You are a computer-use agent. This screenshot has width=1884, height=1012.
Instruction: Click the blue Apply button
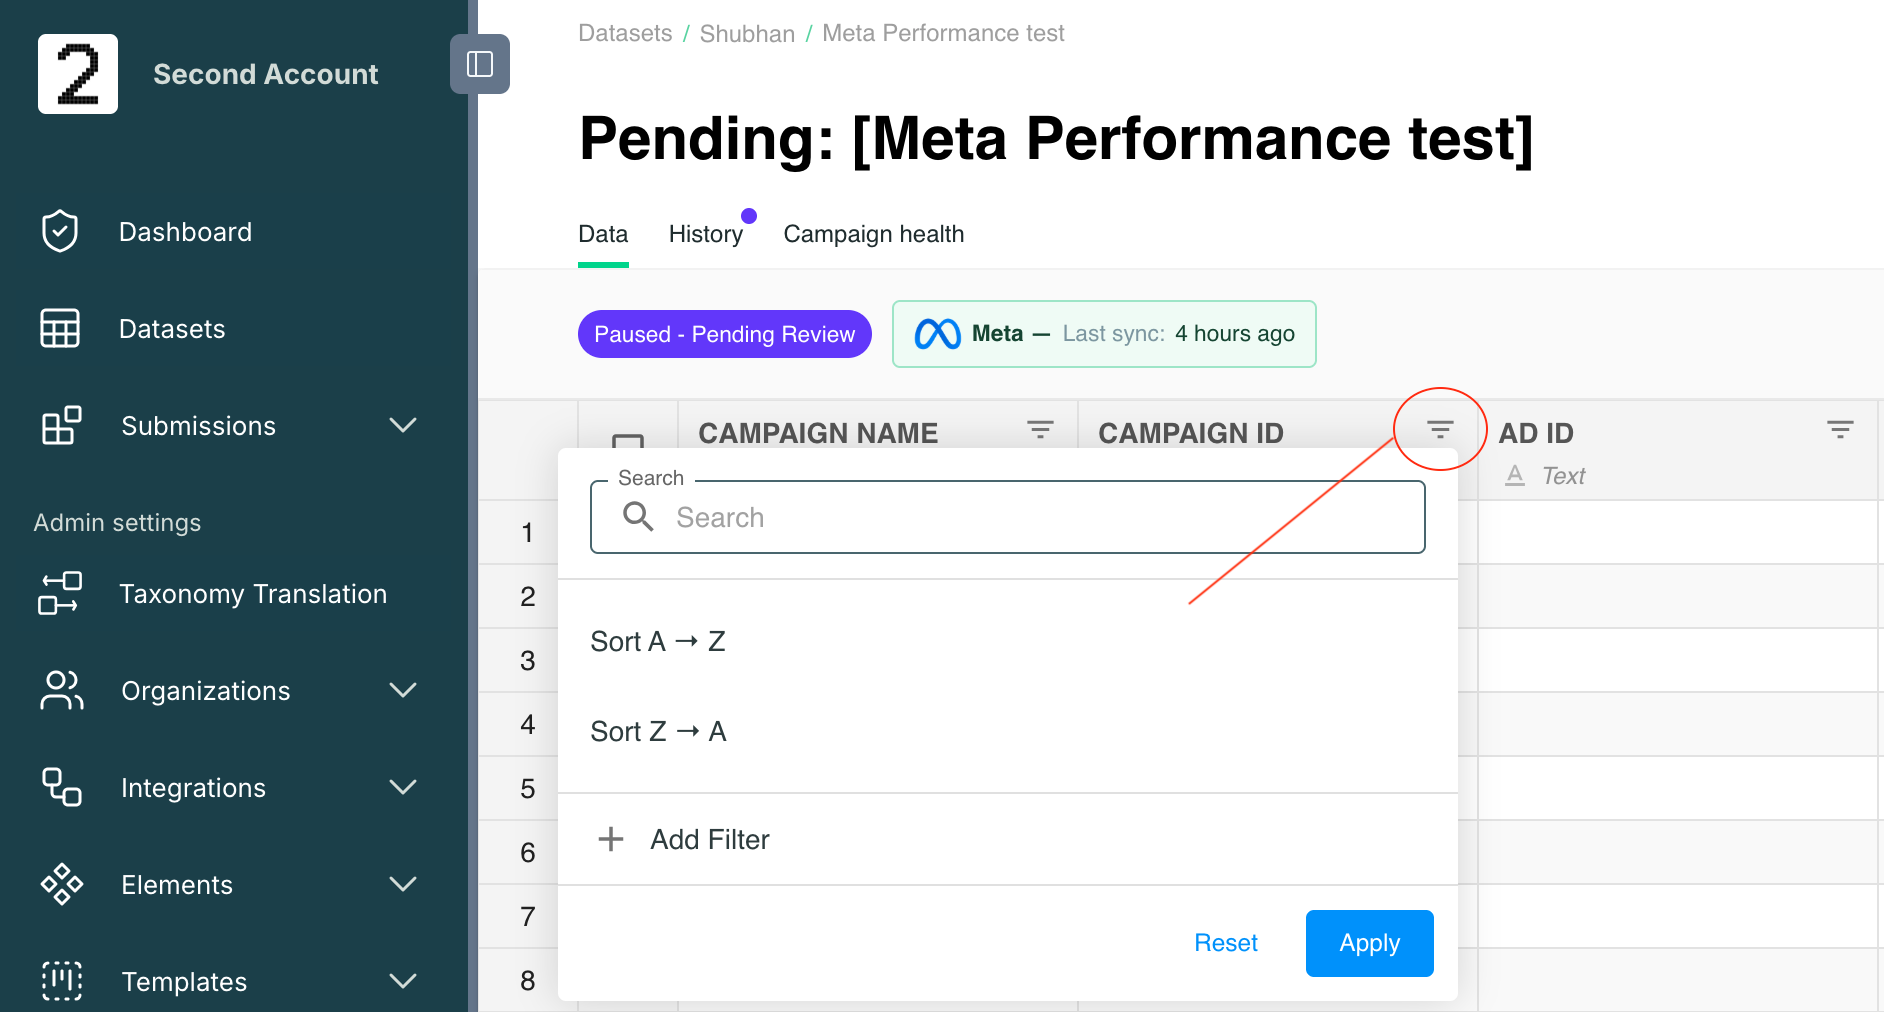point(1370,943)
